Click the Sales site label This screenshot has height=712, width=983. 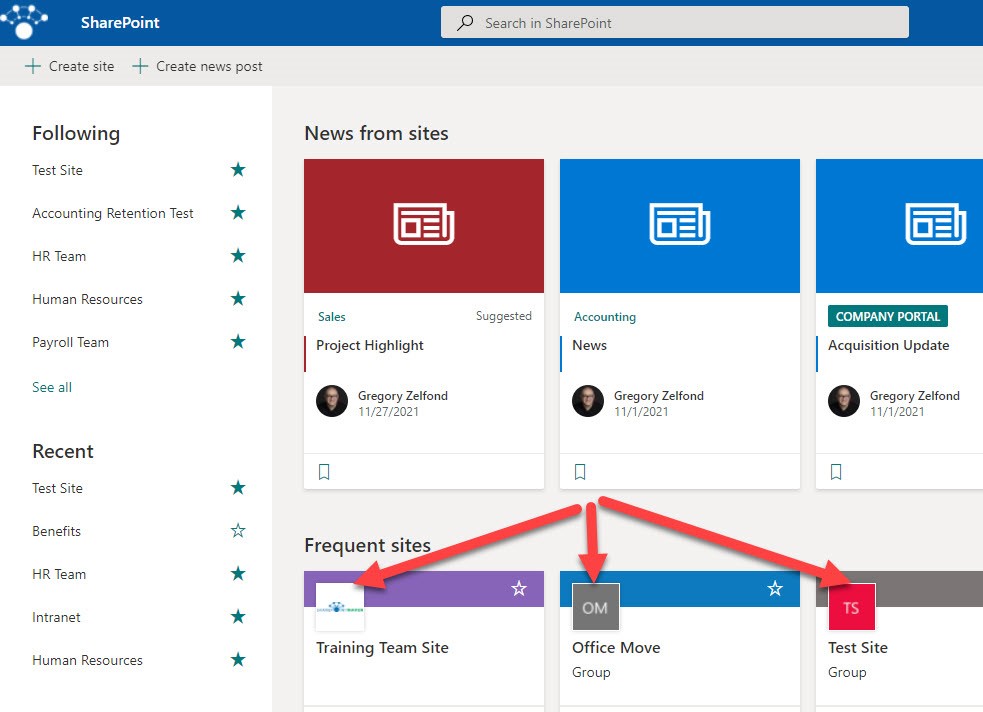[x=332, y=317]
